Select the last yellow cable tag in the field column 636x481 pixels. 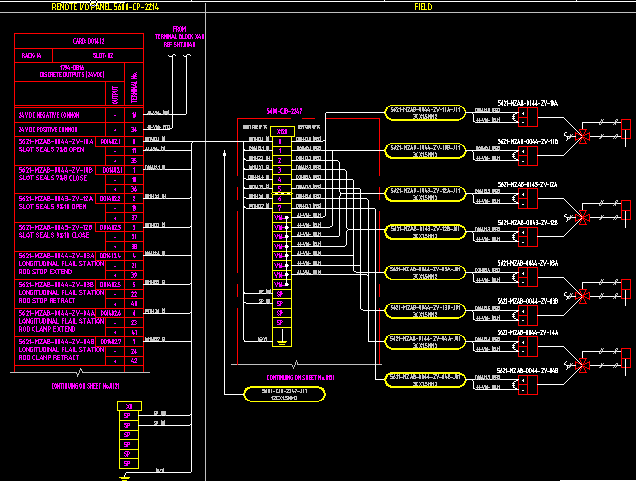[427, 376]
